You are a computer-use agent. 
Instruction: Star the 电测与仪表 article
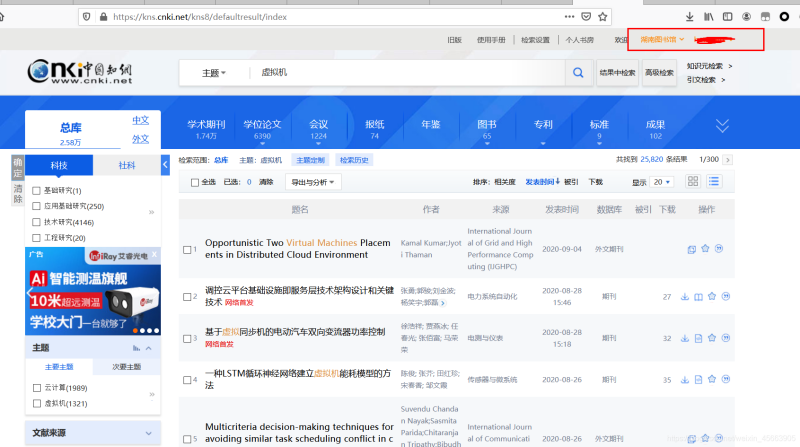[x=712, y=338]
